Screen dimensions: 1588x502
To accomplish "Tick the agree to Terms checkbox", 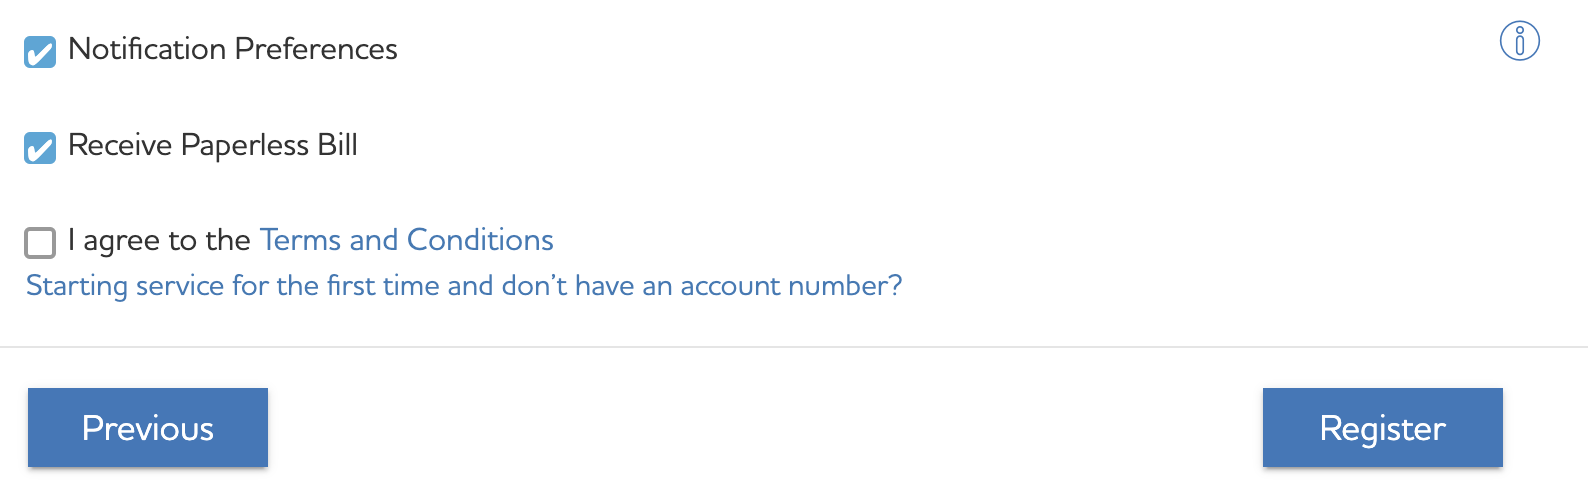I will (x=40, y=242).
